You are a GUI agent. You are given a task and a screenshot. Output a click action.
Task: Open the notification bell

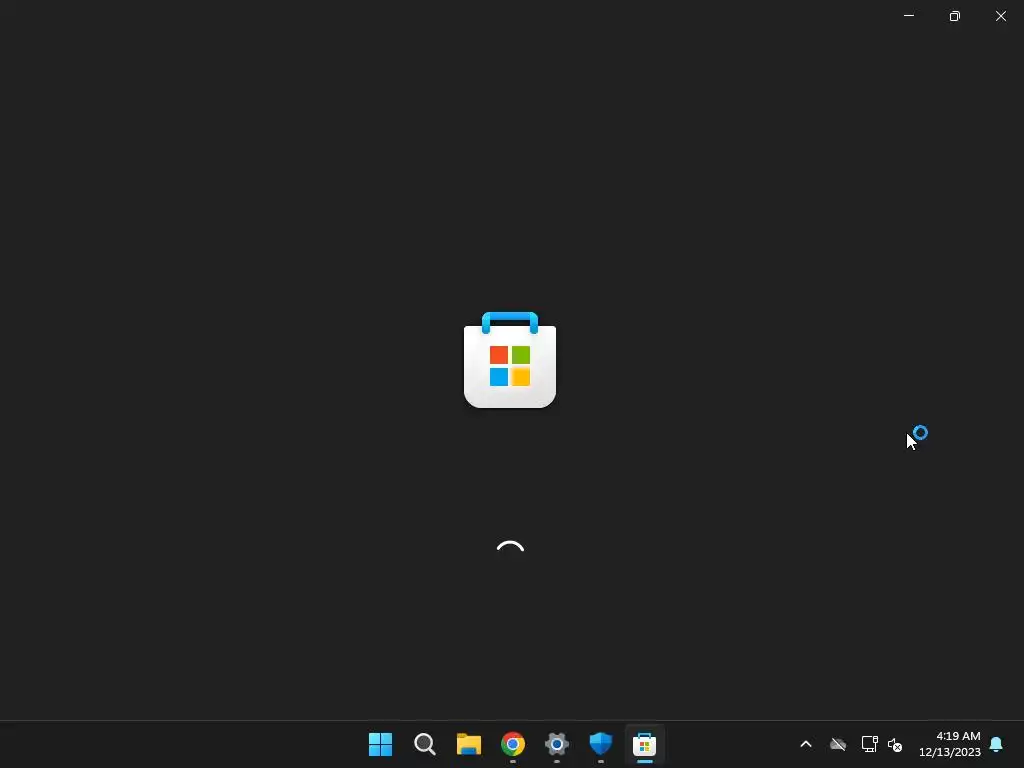point(996,744)
